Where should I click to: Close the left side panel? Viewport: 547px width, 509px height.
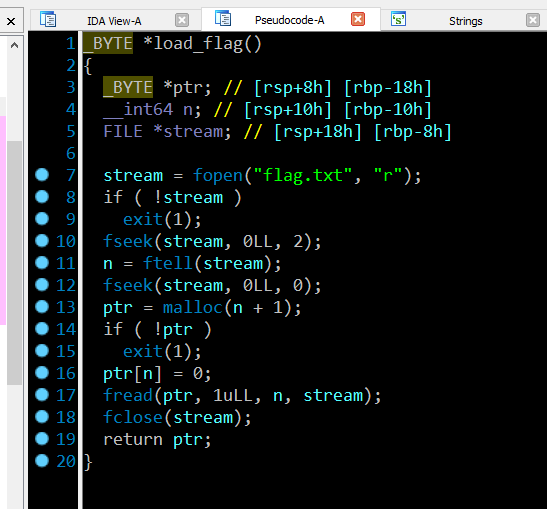tap(11, 21)
